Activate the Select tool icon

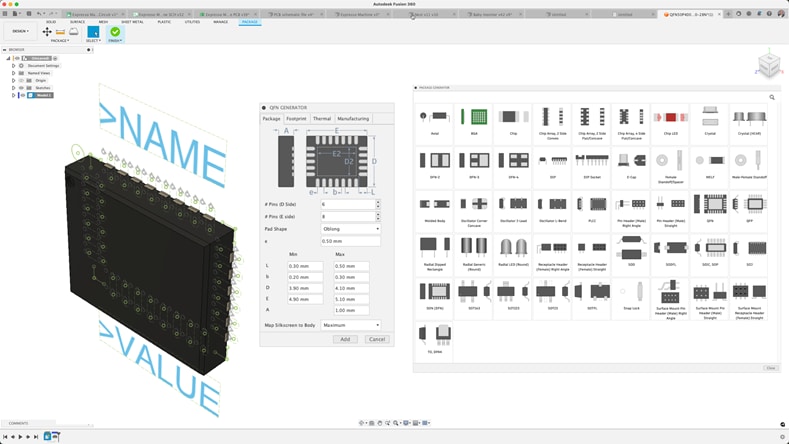tap(93, 32)
